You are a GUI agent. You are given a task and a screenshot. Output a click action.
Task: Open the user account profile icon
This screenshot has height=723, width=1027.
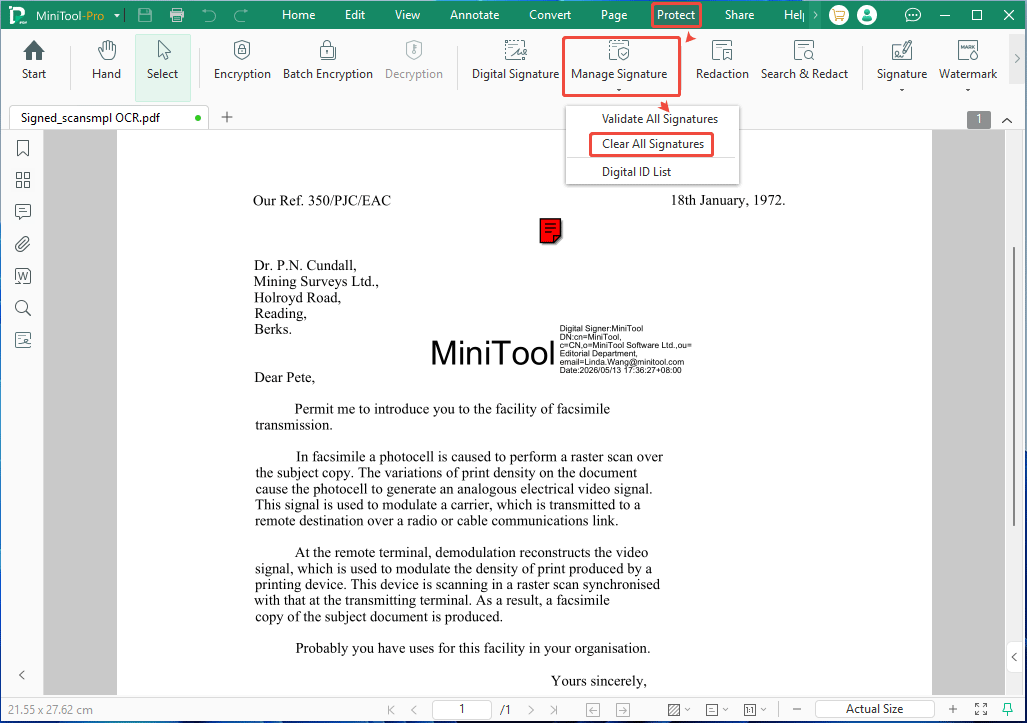coord(867,15)
